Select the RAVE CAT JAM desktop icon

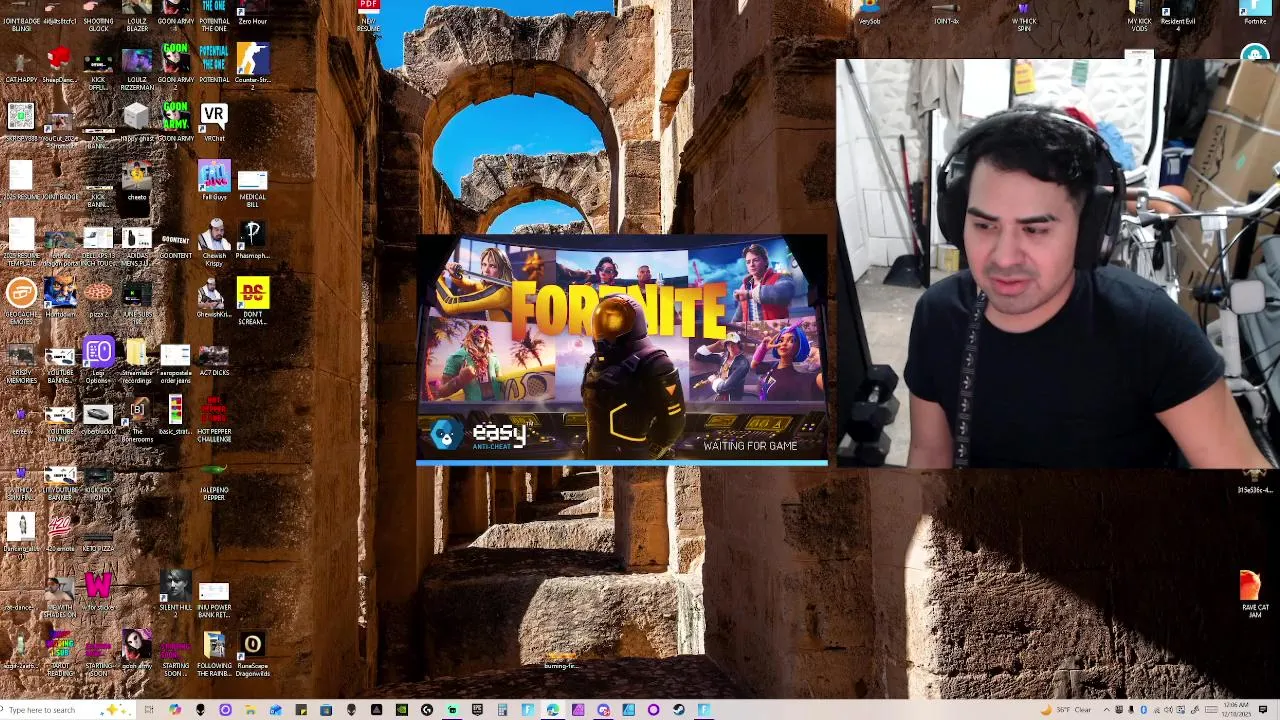click(1254, 594)
